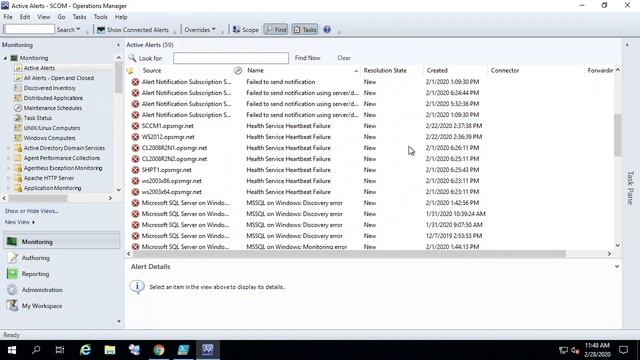
Task: Open the View menu
Action: click(x=44, y=17)
